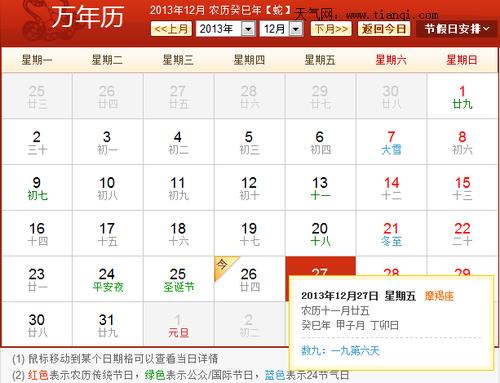The image size is (500, 383).
Task: Select December 4 初二 cell
Action: [179, 142]
